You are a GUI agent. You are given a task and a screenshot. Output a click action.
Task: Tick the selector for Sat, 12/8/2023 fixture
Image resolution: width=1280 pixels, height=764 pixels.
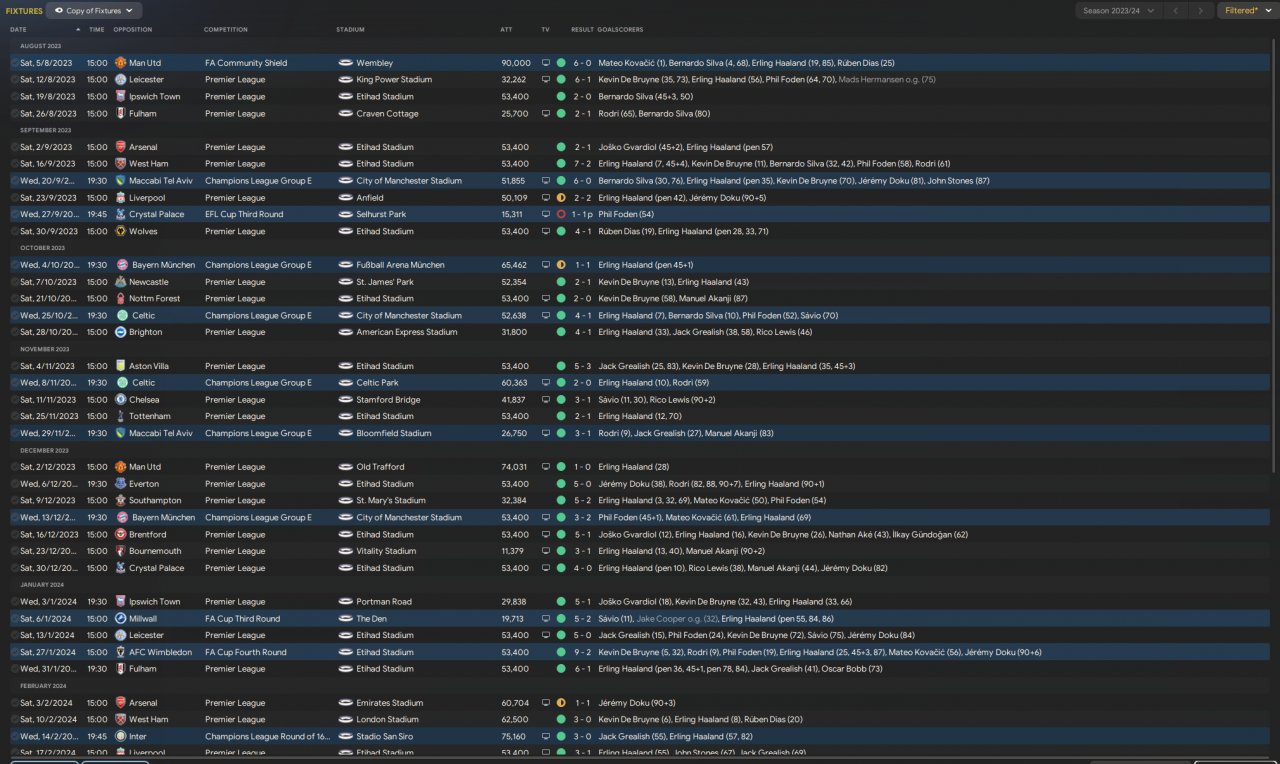(x=14, y=80)
